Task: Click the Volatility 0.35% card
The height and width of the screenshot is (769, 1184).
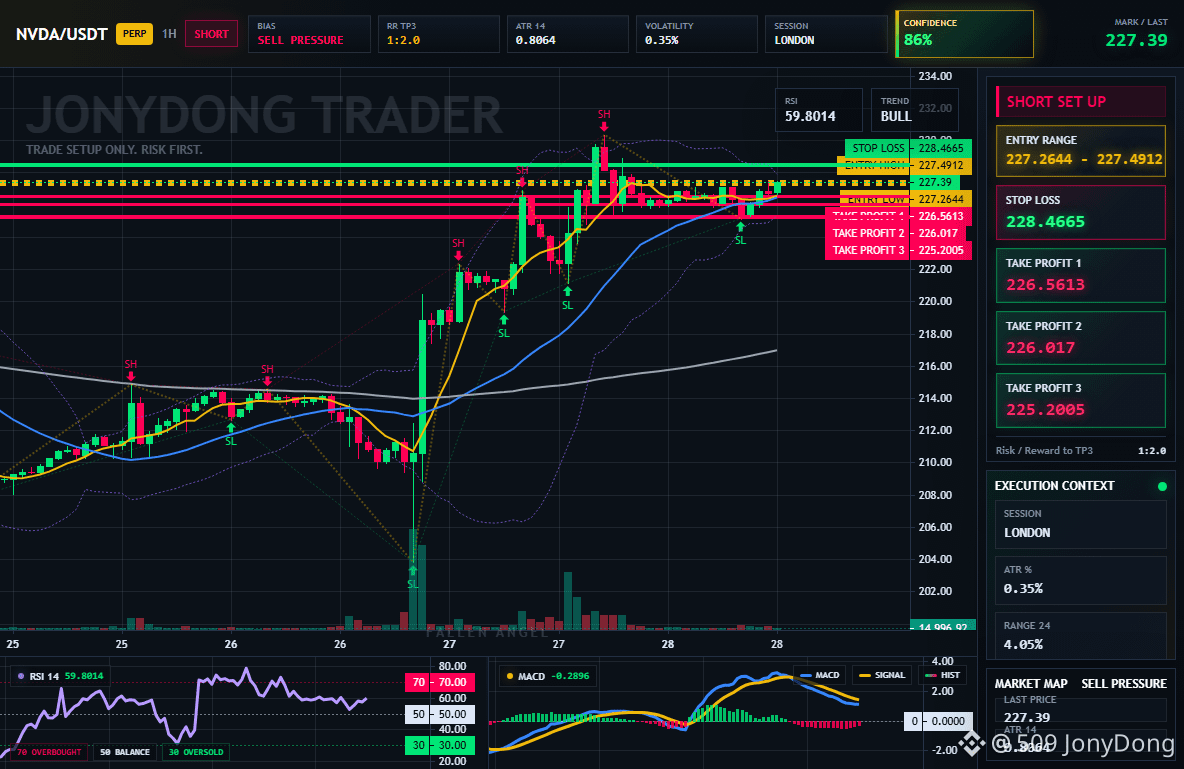Action: (696, 34)
